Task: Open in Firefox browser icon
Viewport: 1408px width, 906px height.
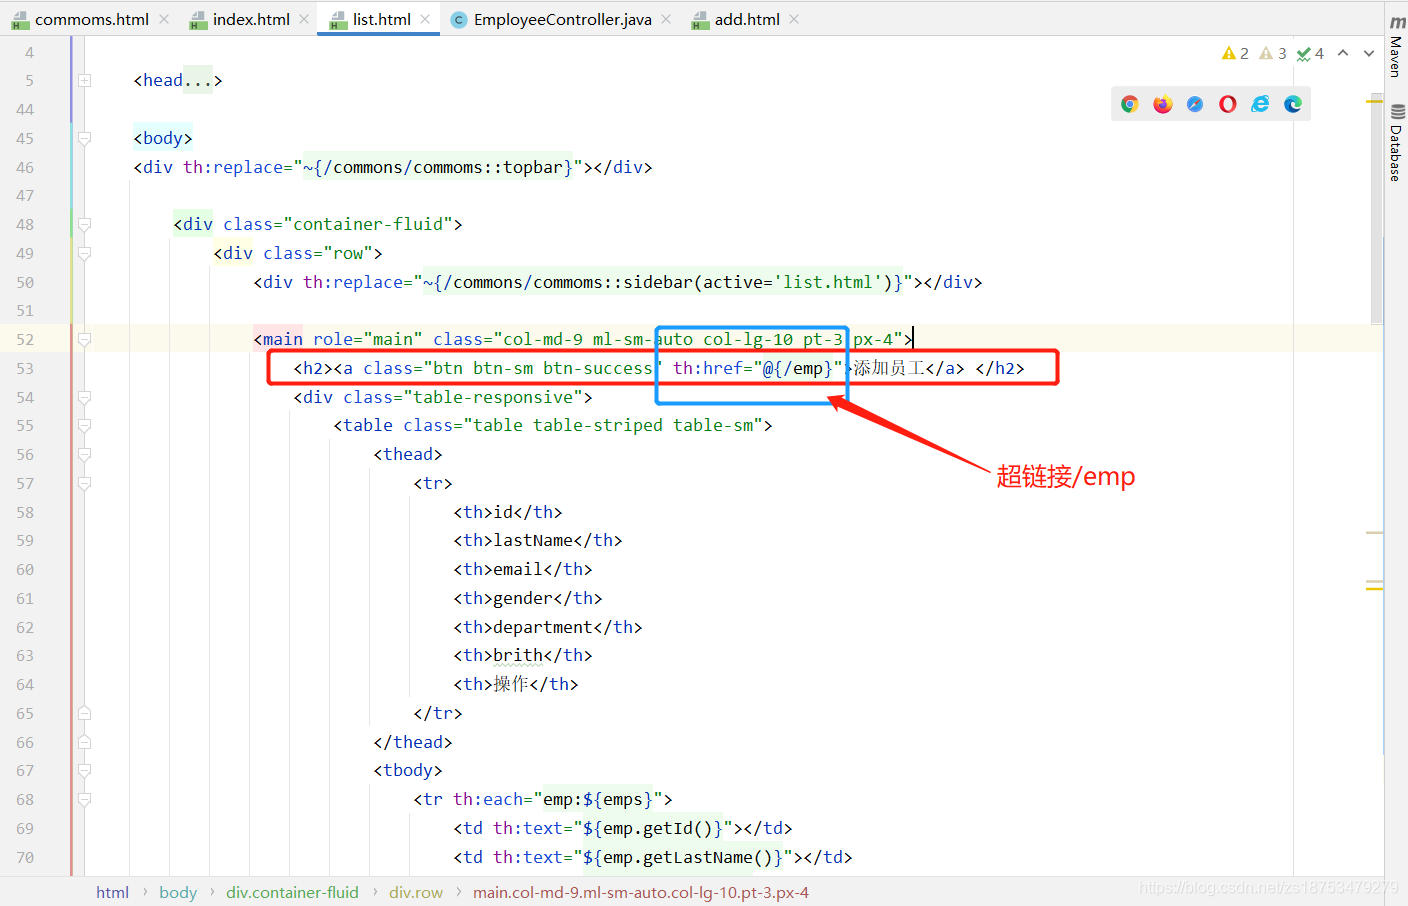Action: (x=1162, y=104)
